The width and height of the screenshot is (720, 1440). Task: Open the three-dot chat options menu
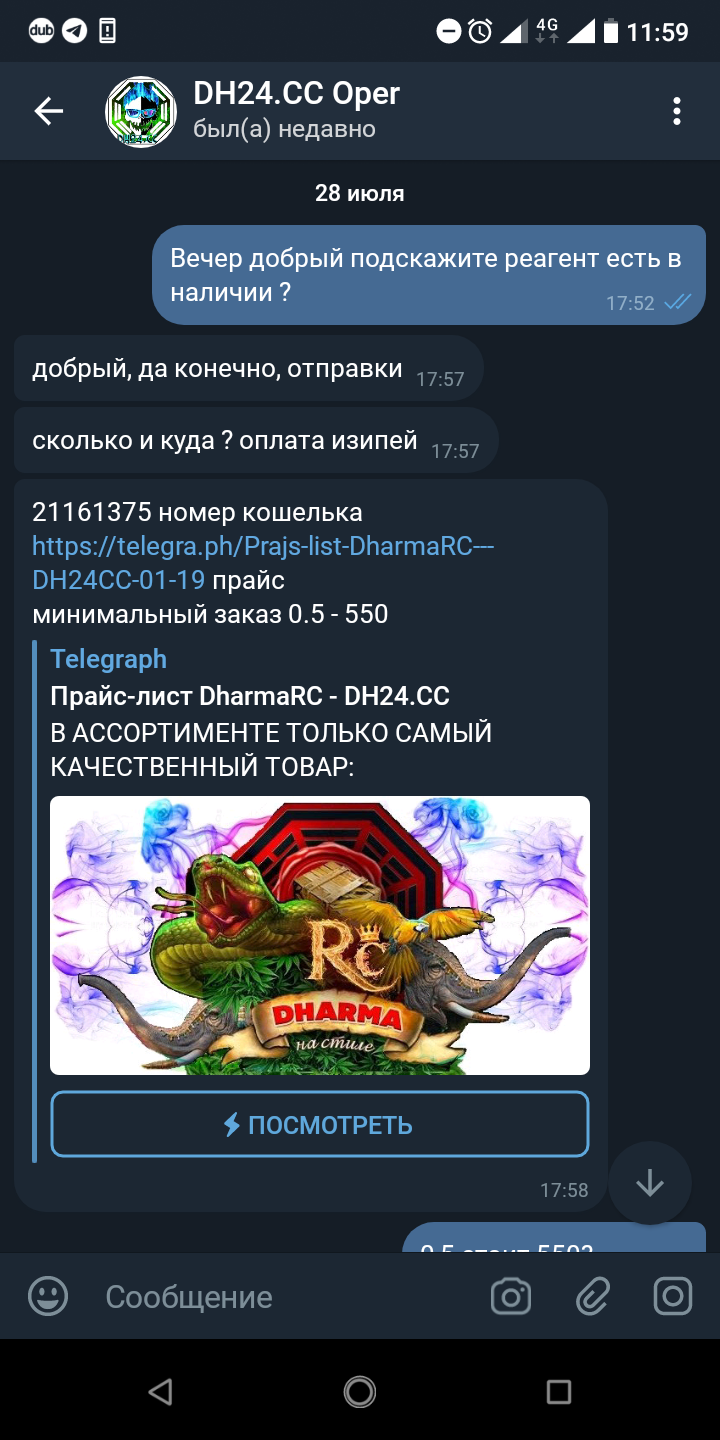click(677, 111)
